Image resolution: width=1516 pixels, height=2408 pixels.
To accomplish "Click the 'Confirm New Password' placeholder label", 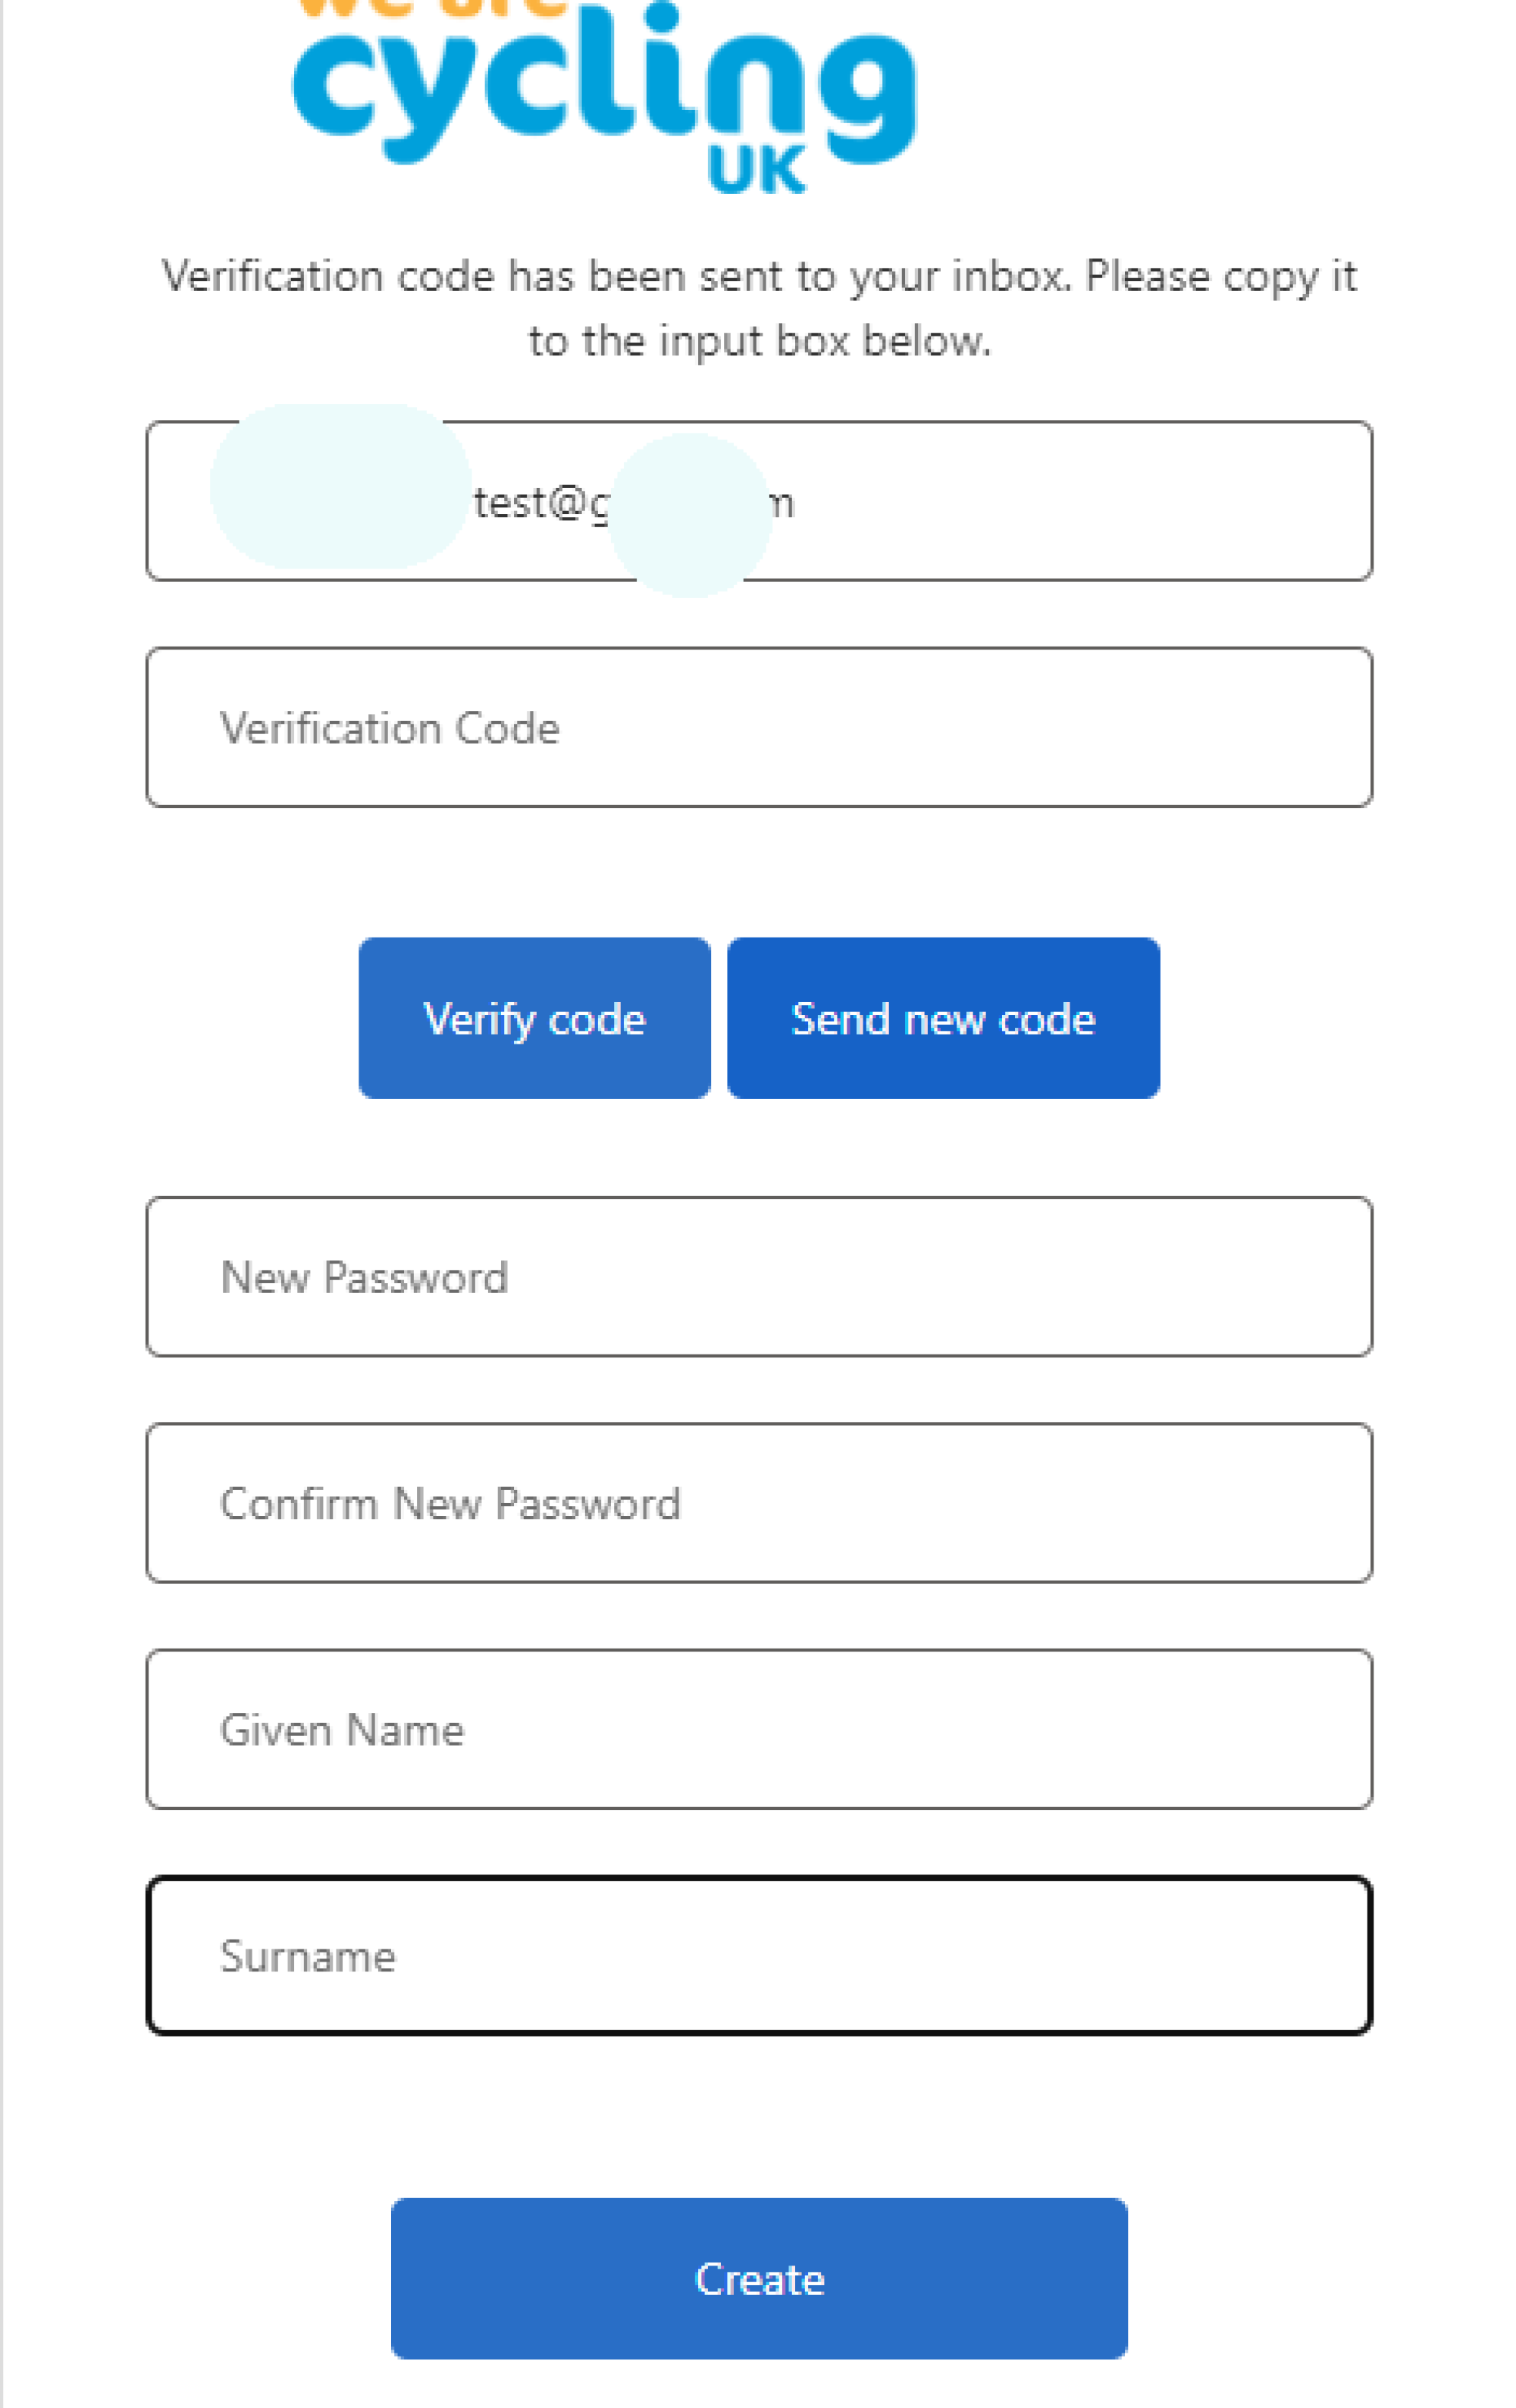I will [x=450, y=1504].
